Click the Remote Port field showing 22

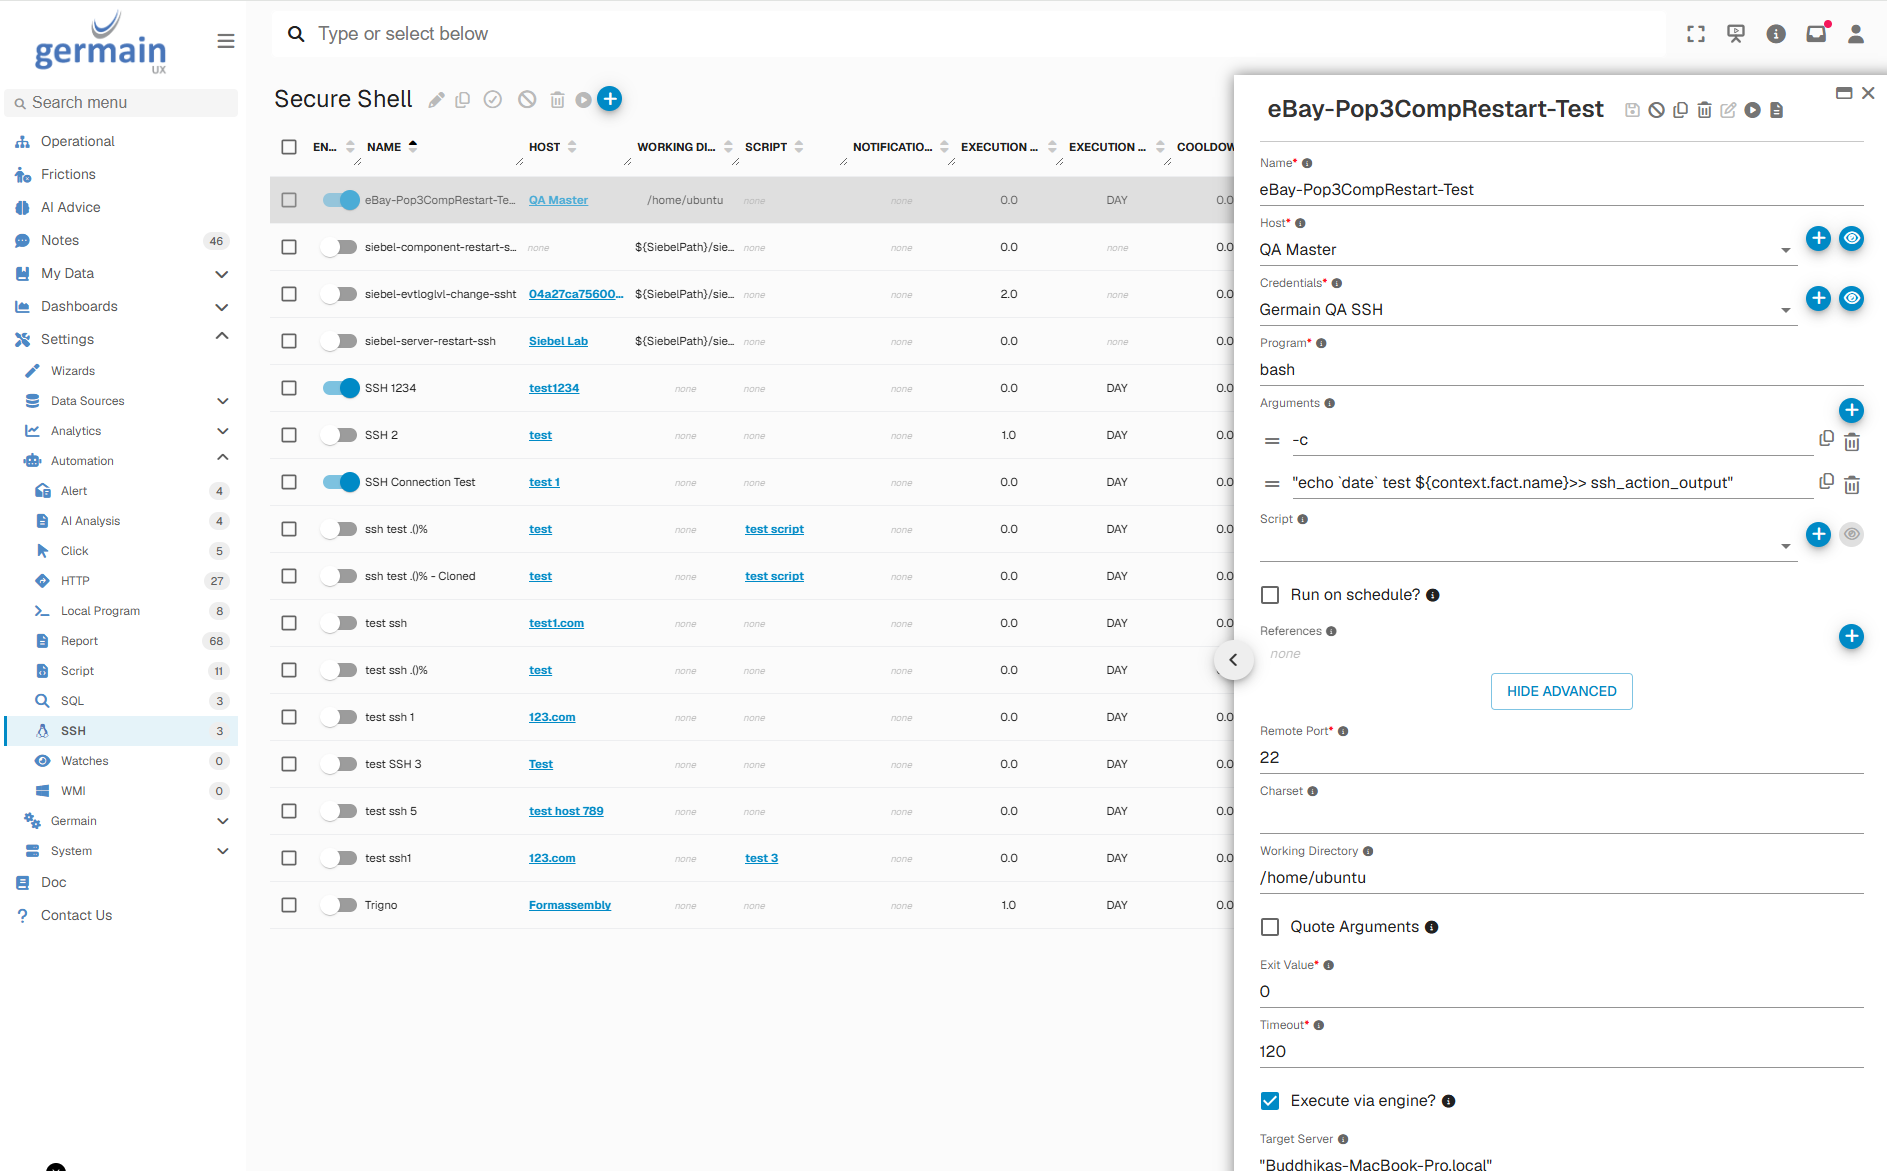click(1561, 758)
